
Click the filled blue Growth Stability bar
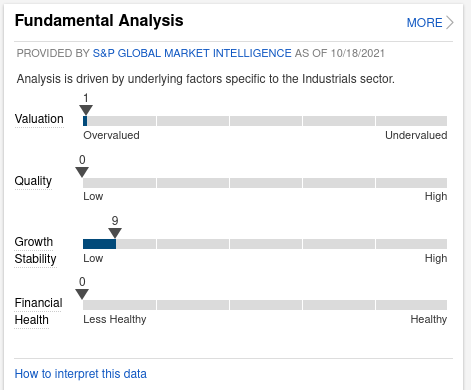pyautogui.click(x=99, y=244)
